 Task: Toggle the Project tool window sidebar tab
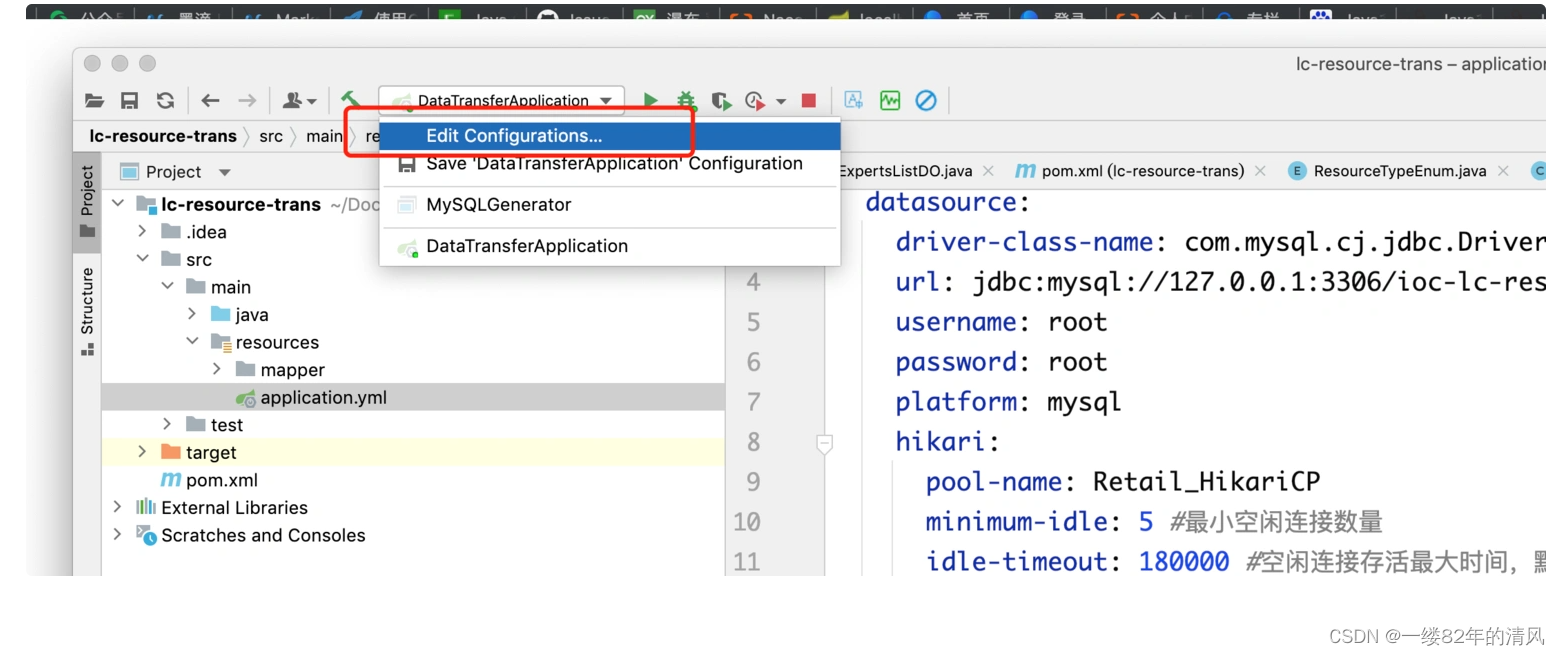click(87, 201)
